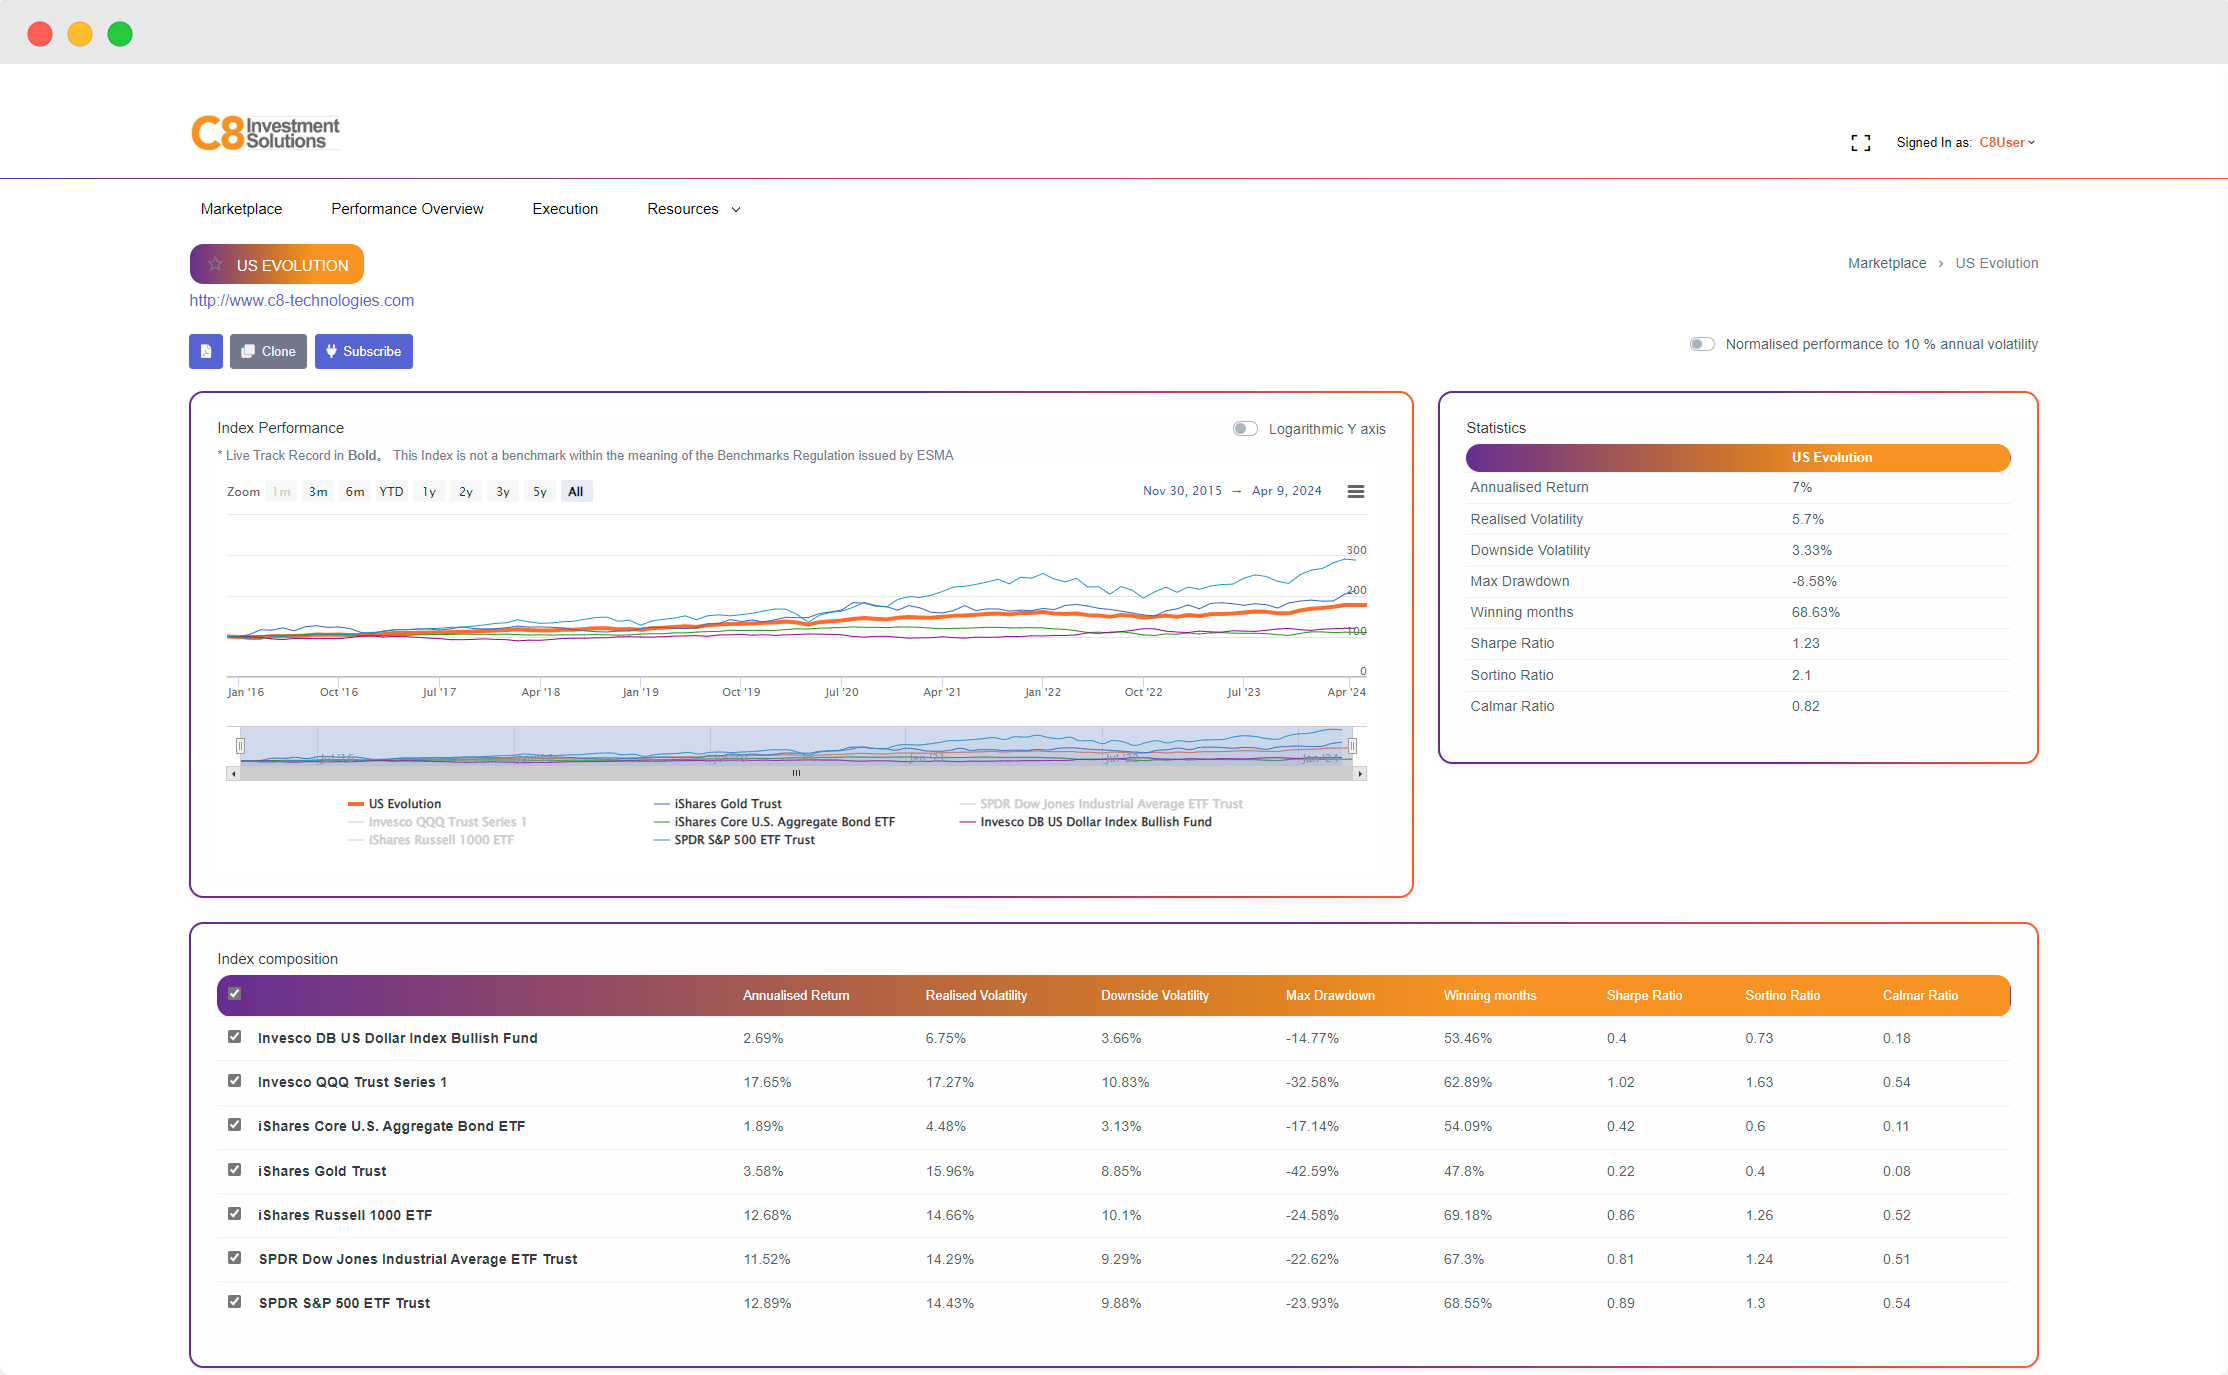Enable Logarithmic Y axis switch
Screen dimensions: 2228x1375
pyautogui.click(x=1245, y=429)
